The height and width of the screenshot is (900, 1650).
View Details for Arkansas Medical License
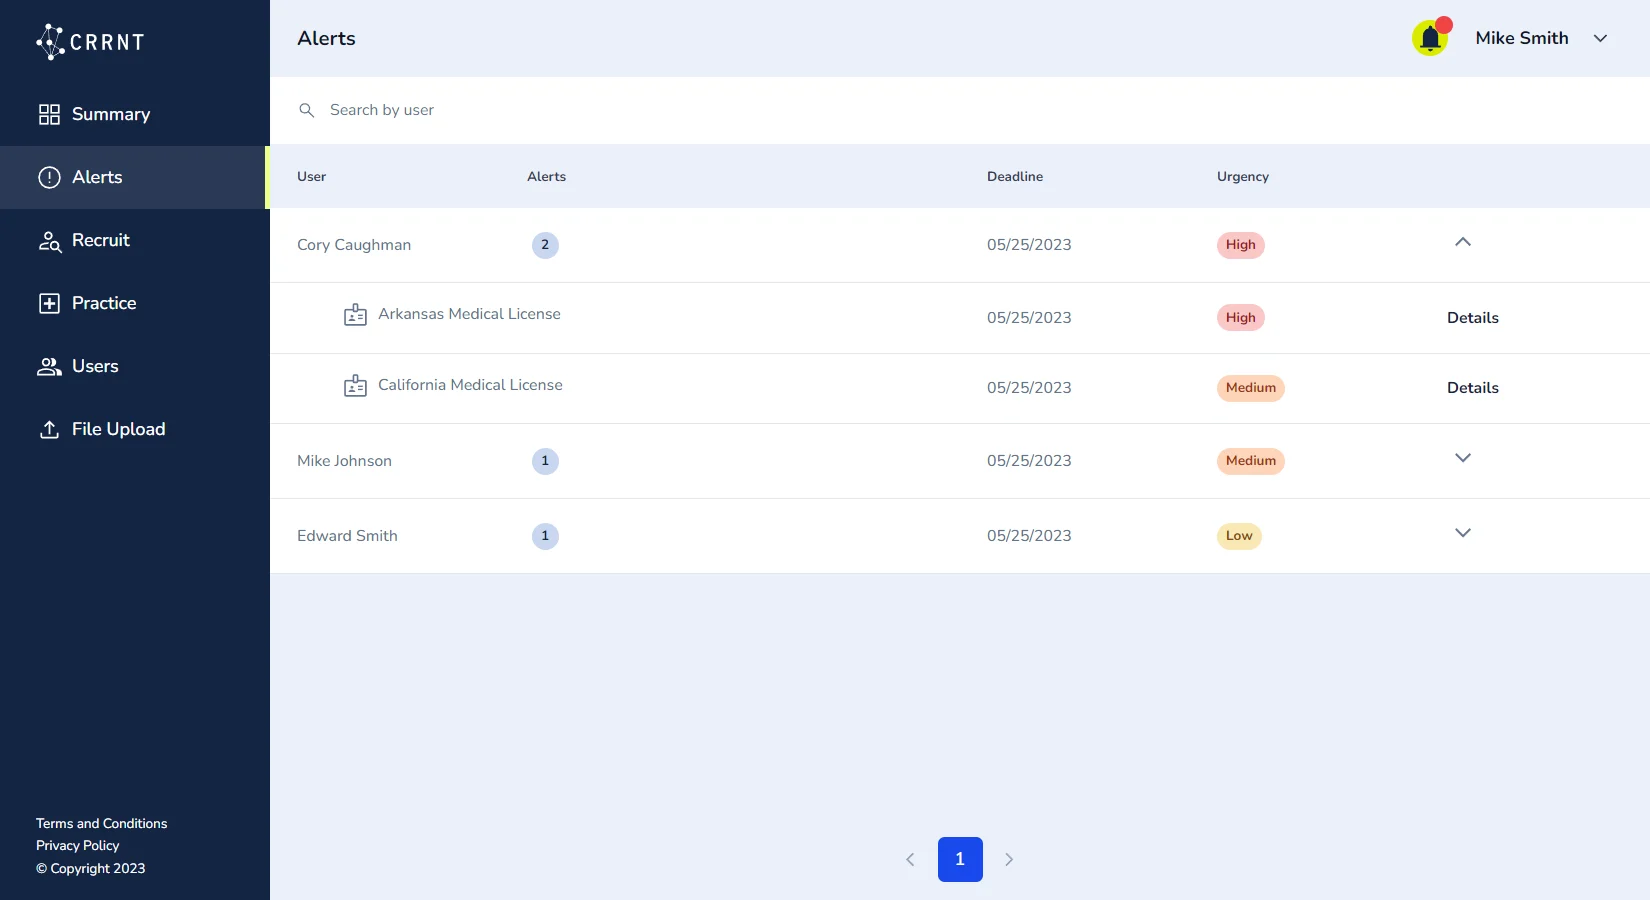tap(1472, 318)
